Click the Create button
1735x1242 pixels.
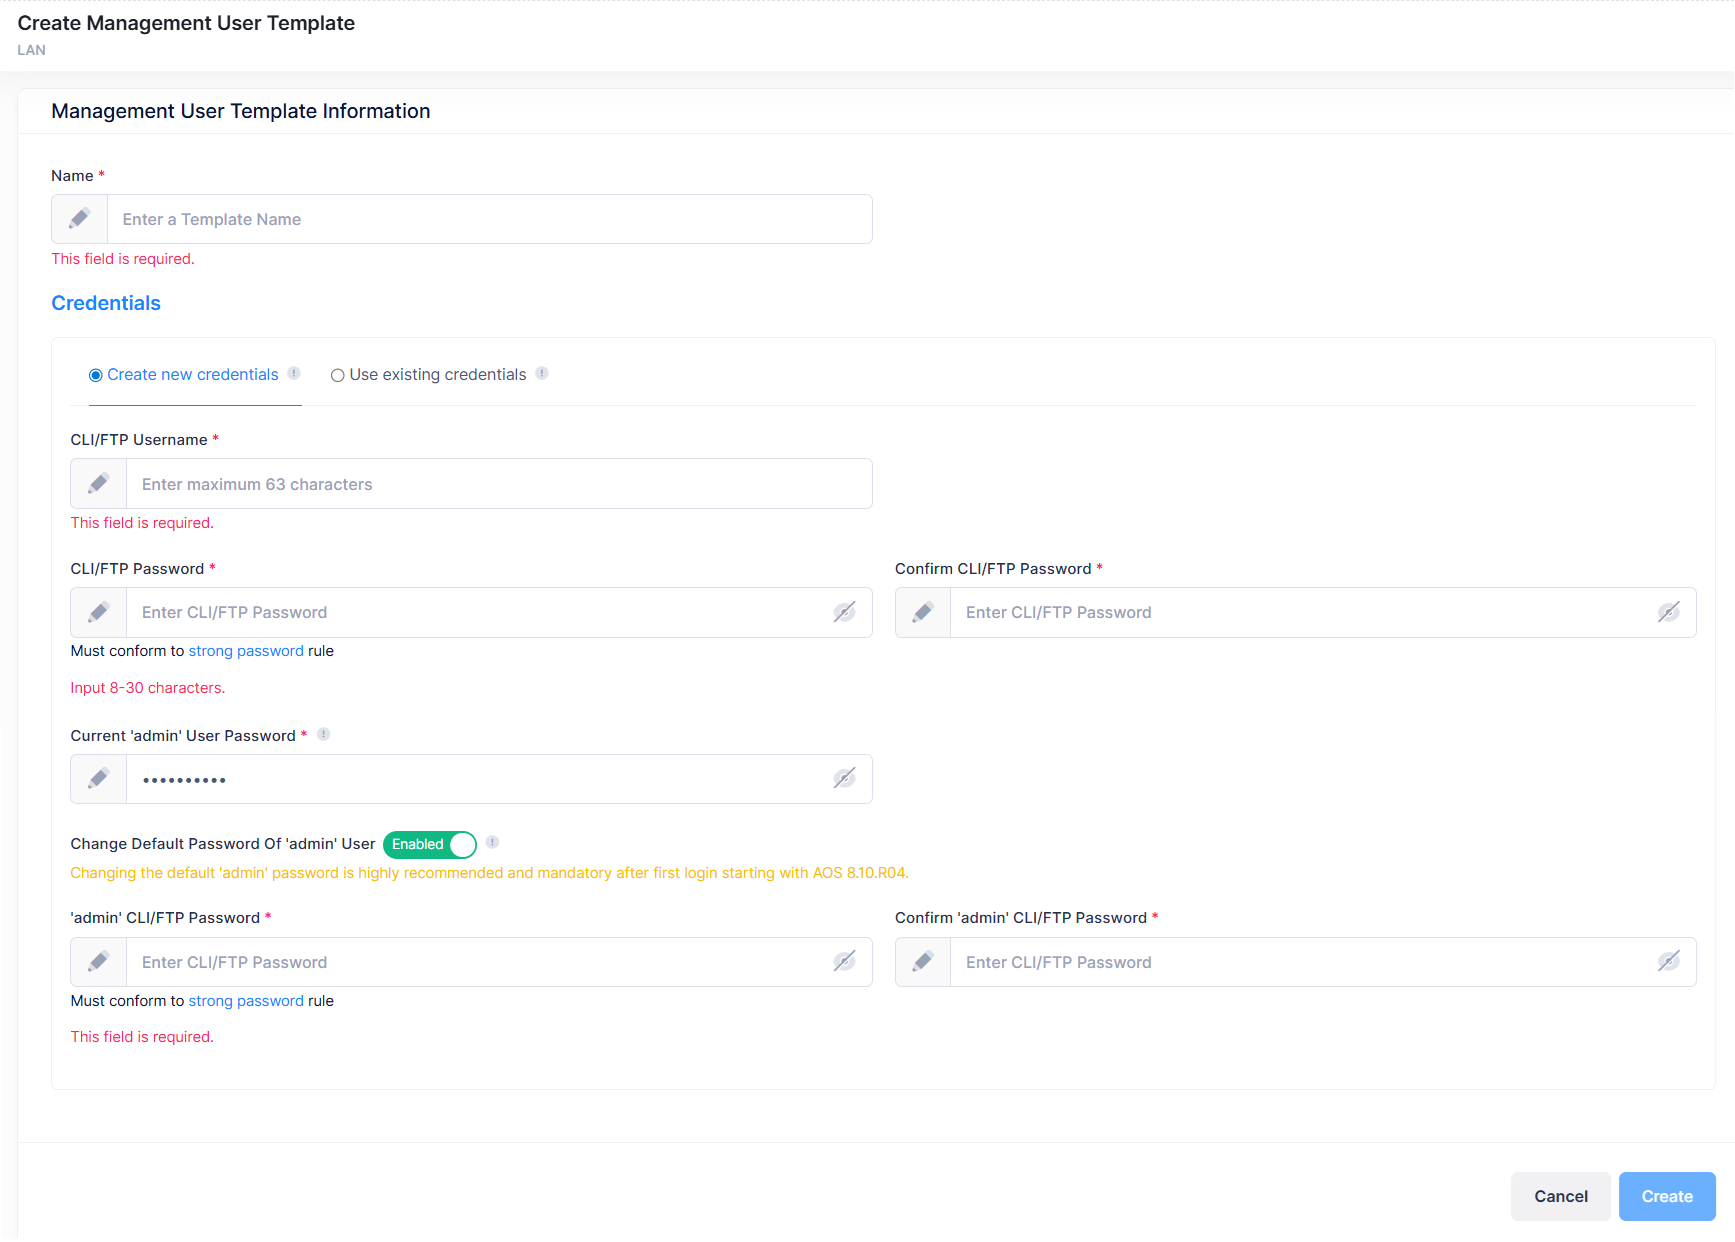[1667, 1196]
